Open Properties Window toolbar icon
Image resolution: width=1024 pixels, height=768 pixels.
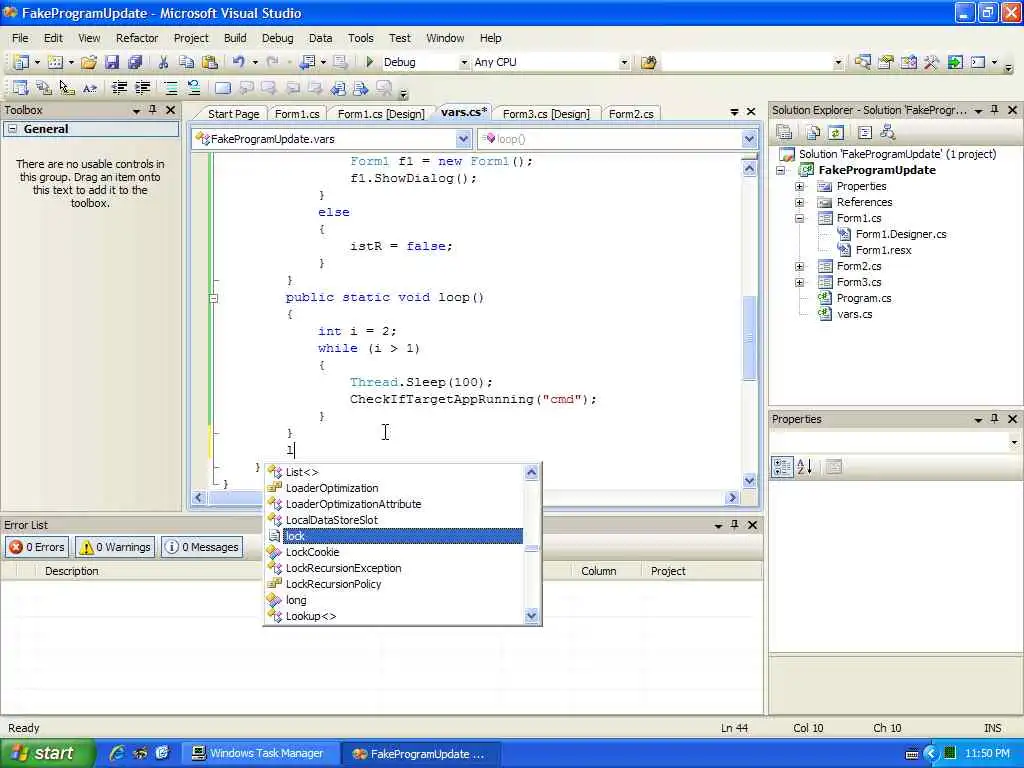coord(886,62)
